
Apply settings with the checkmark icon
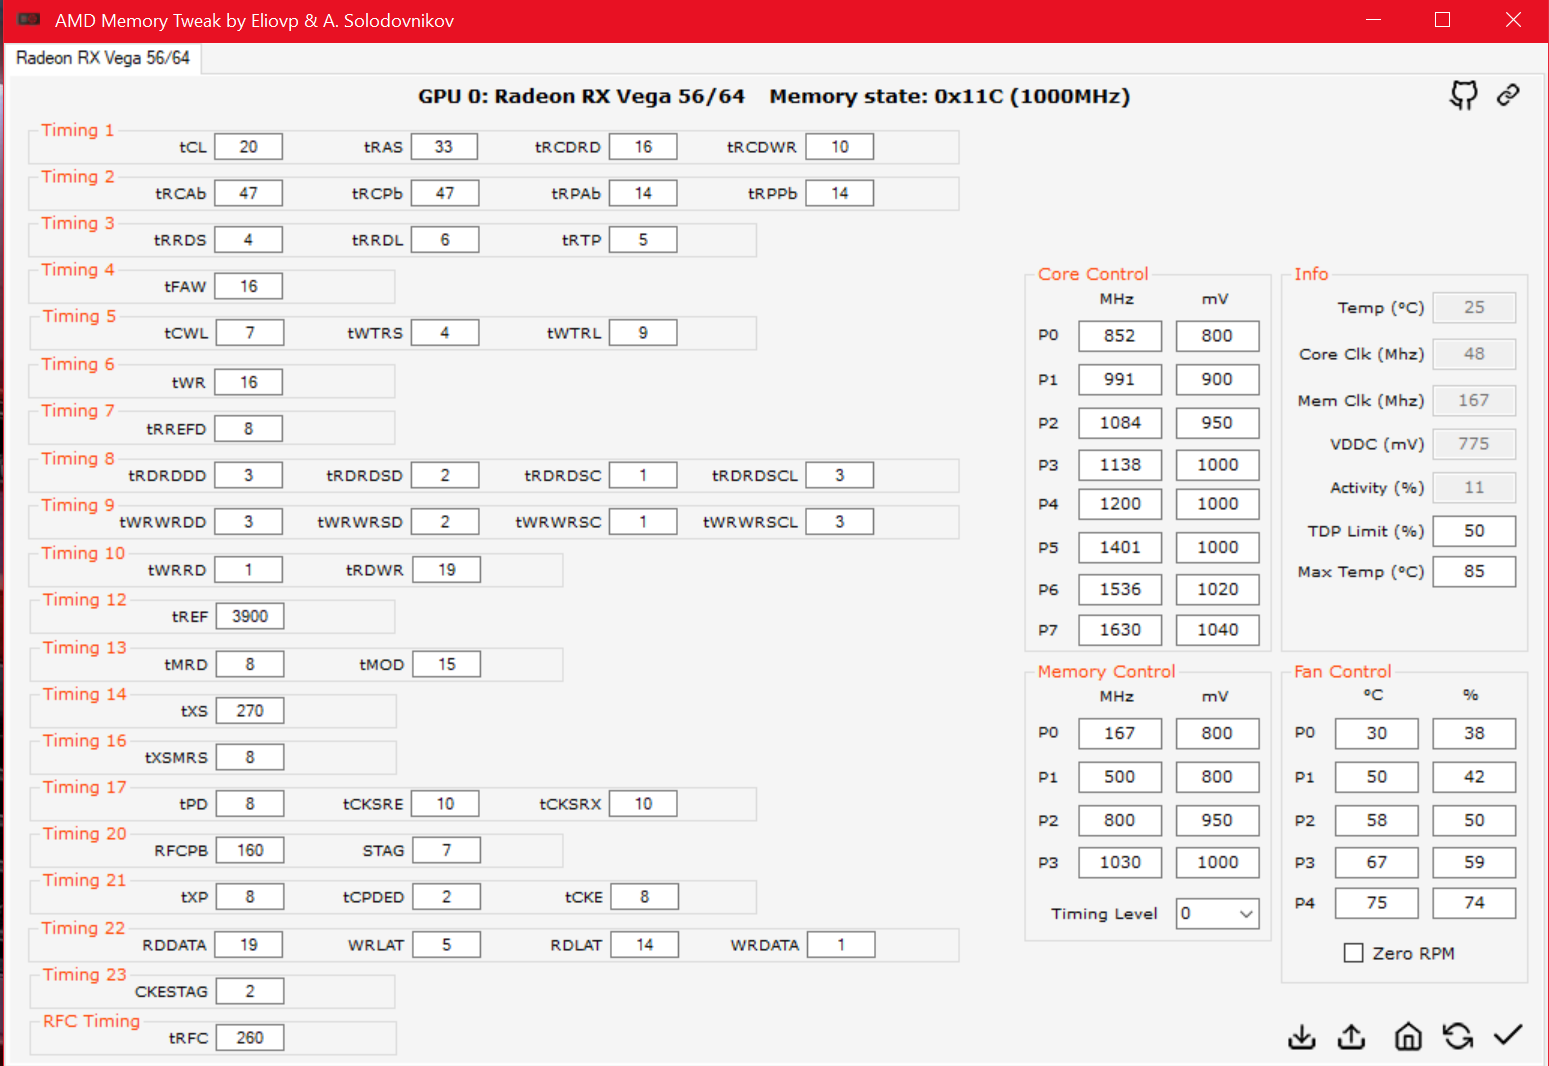(1508, 1035)
